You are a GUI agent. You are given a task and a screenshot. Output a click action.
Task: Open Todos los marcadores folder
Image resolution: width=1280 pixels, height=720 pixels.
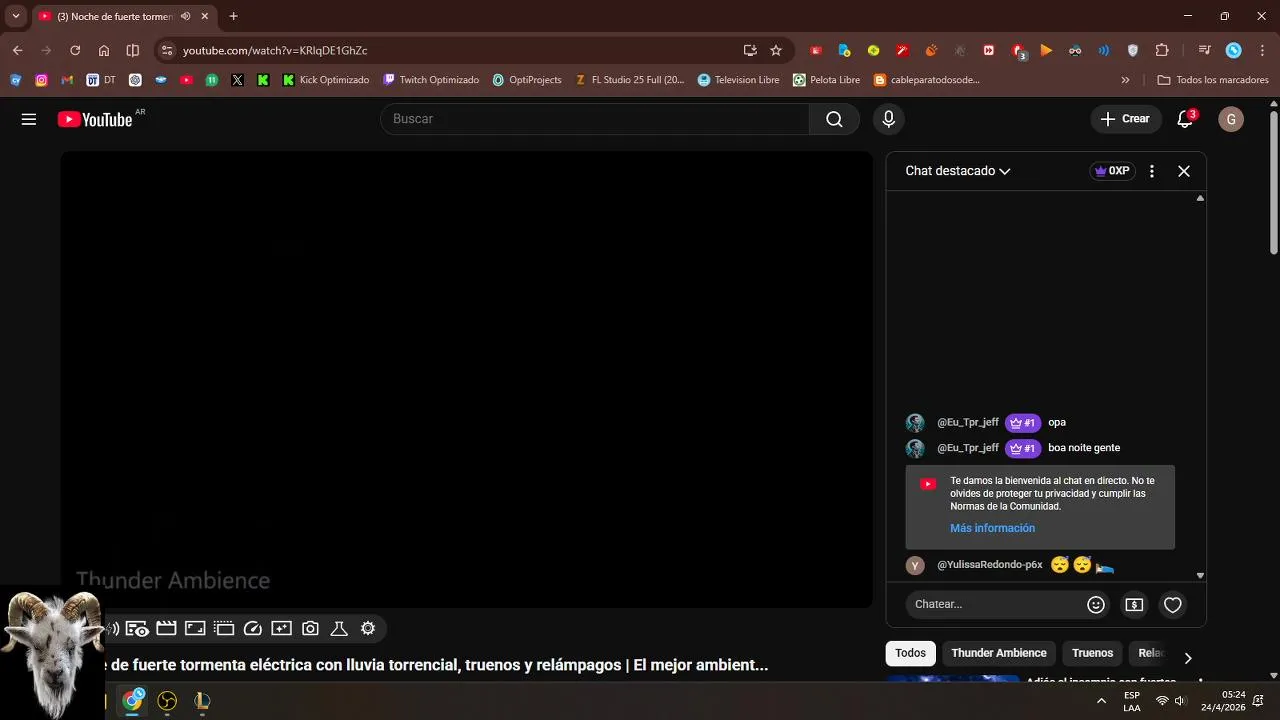[1213, 80]
